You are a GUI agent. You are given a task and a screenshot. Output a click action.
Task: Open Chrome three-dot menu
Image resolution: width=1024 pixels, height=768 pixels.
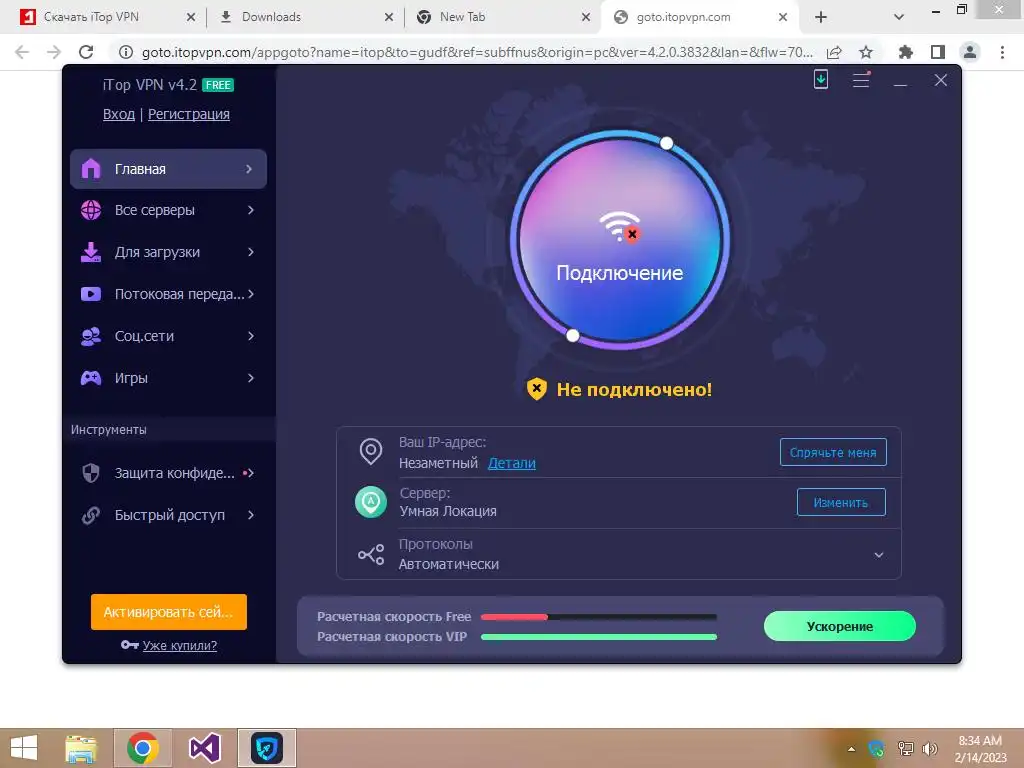(x=1002, y=52)
